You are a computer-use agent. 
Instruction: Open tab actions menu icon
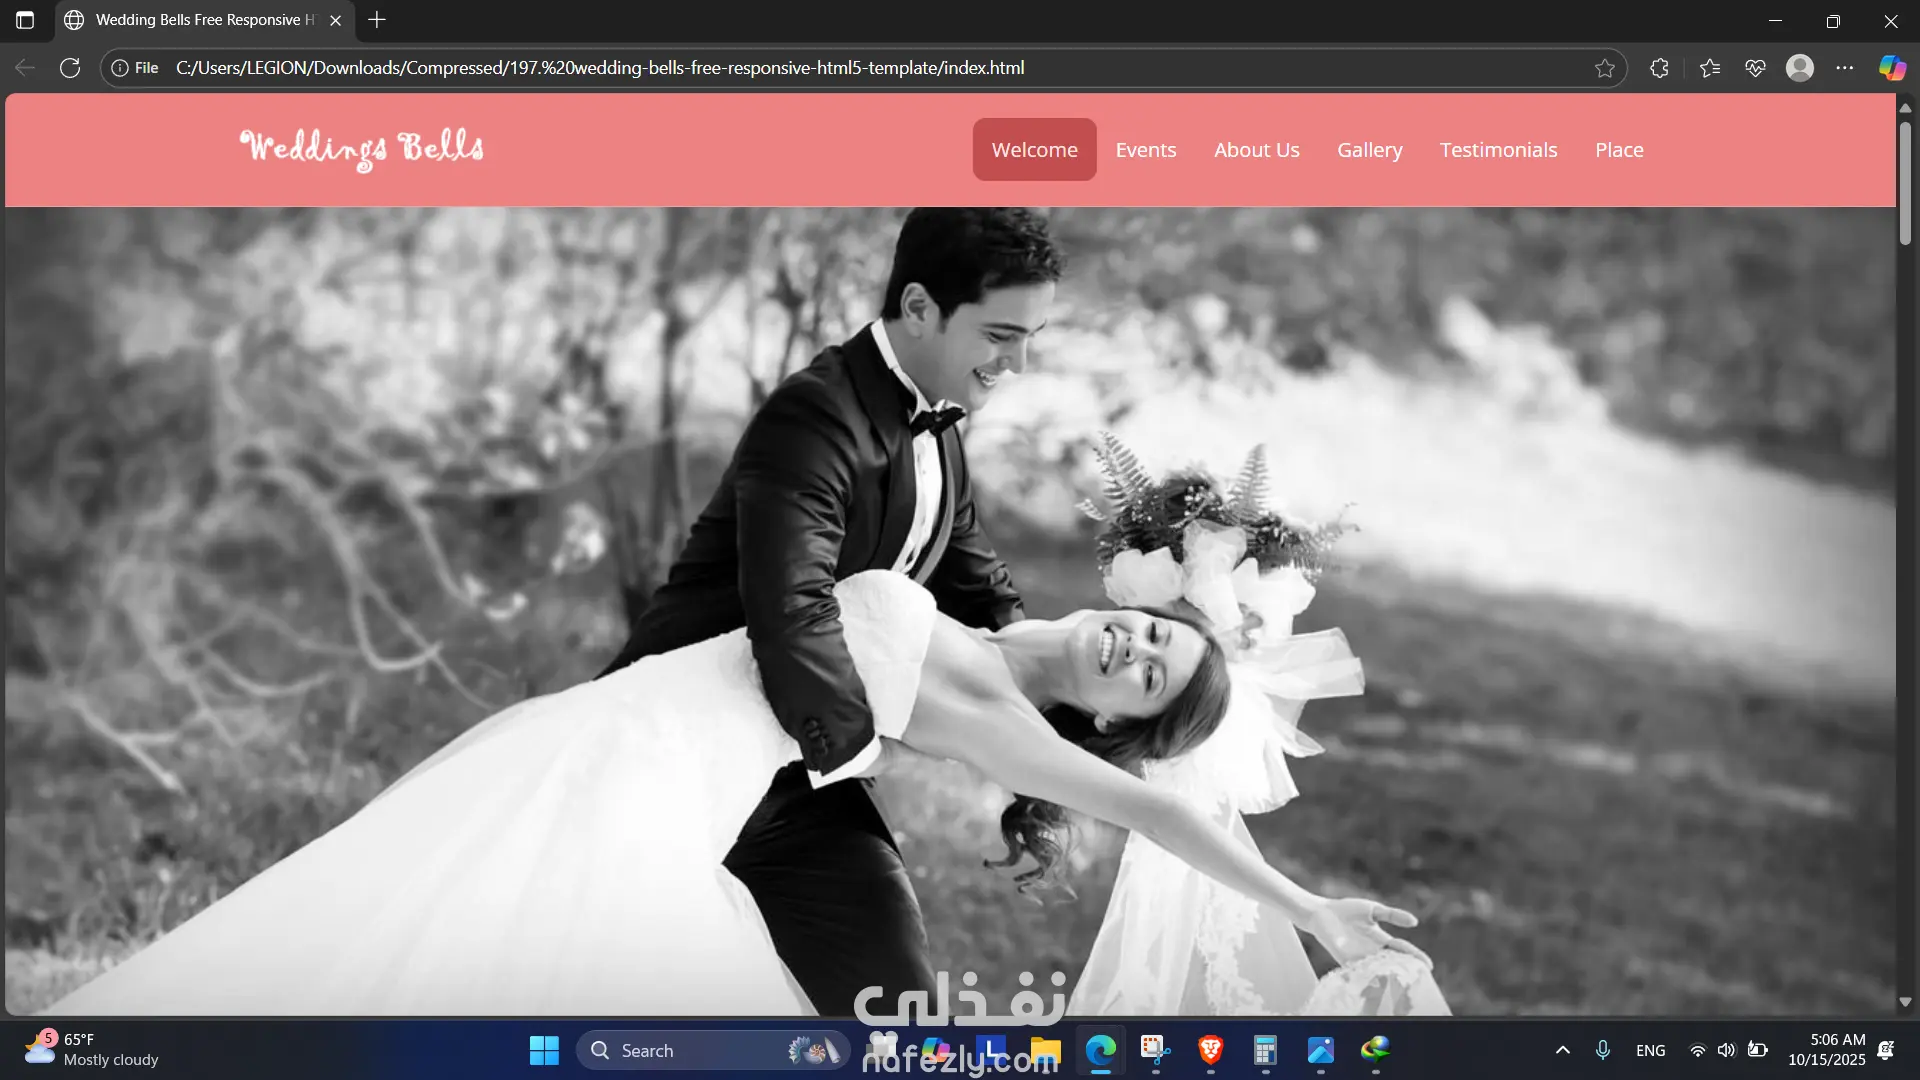25,20
